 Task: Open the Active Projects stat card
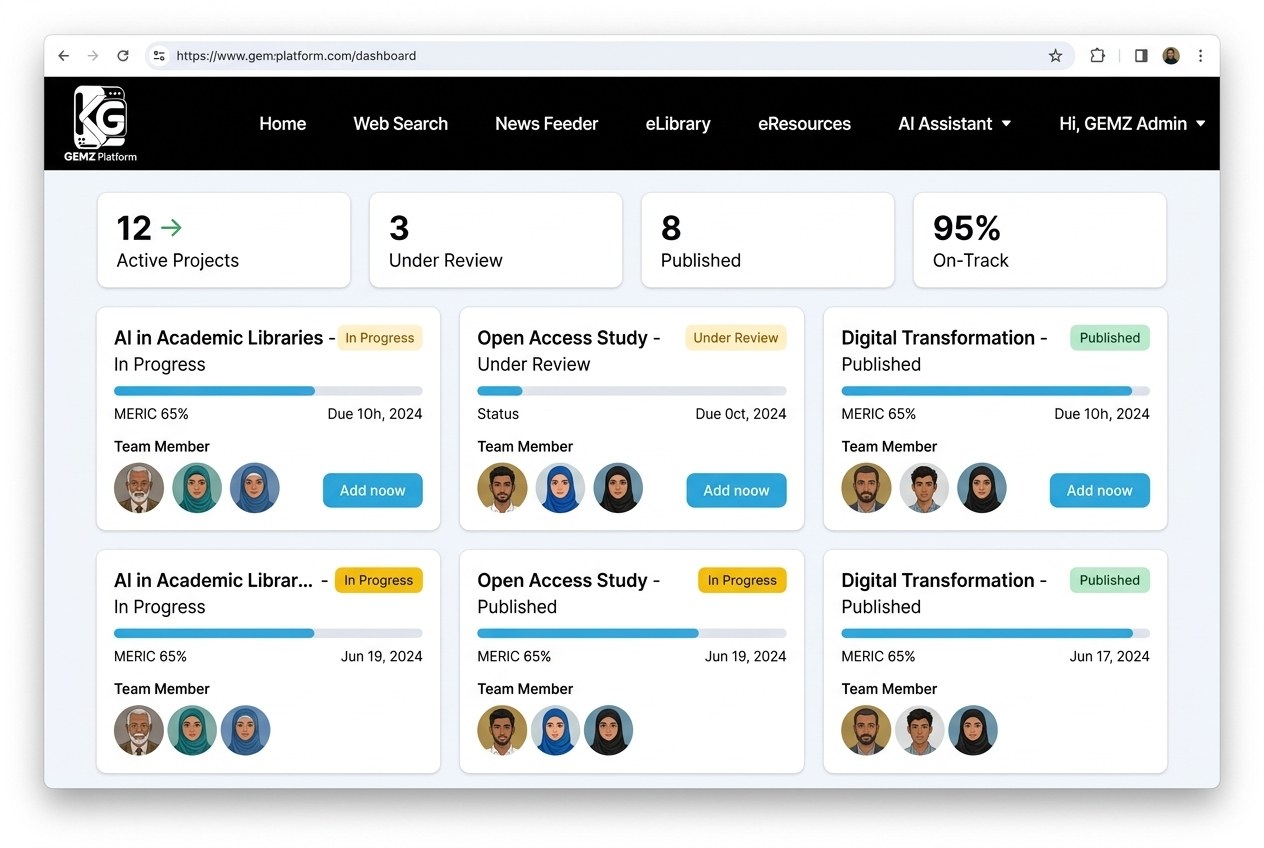pyautogui.click(x=224, y=240)
